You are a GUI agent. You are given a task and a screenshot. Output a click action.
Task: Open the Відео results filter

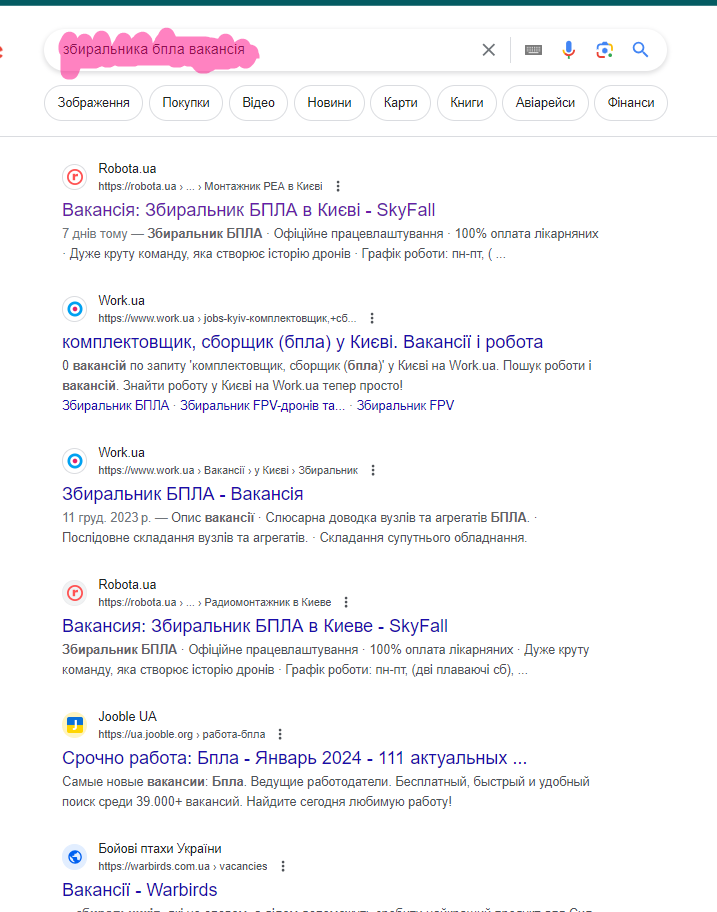coord(258,102)
